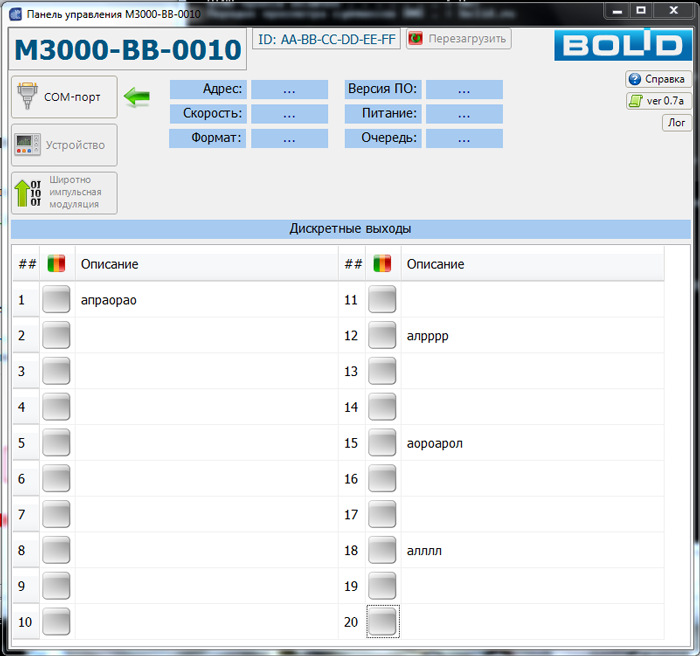Screen dimensions: 700x656
Task: Click the window icon in title bar
Action: pyautogui.click(x=15, y=13)
